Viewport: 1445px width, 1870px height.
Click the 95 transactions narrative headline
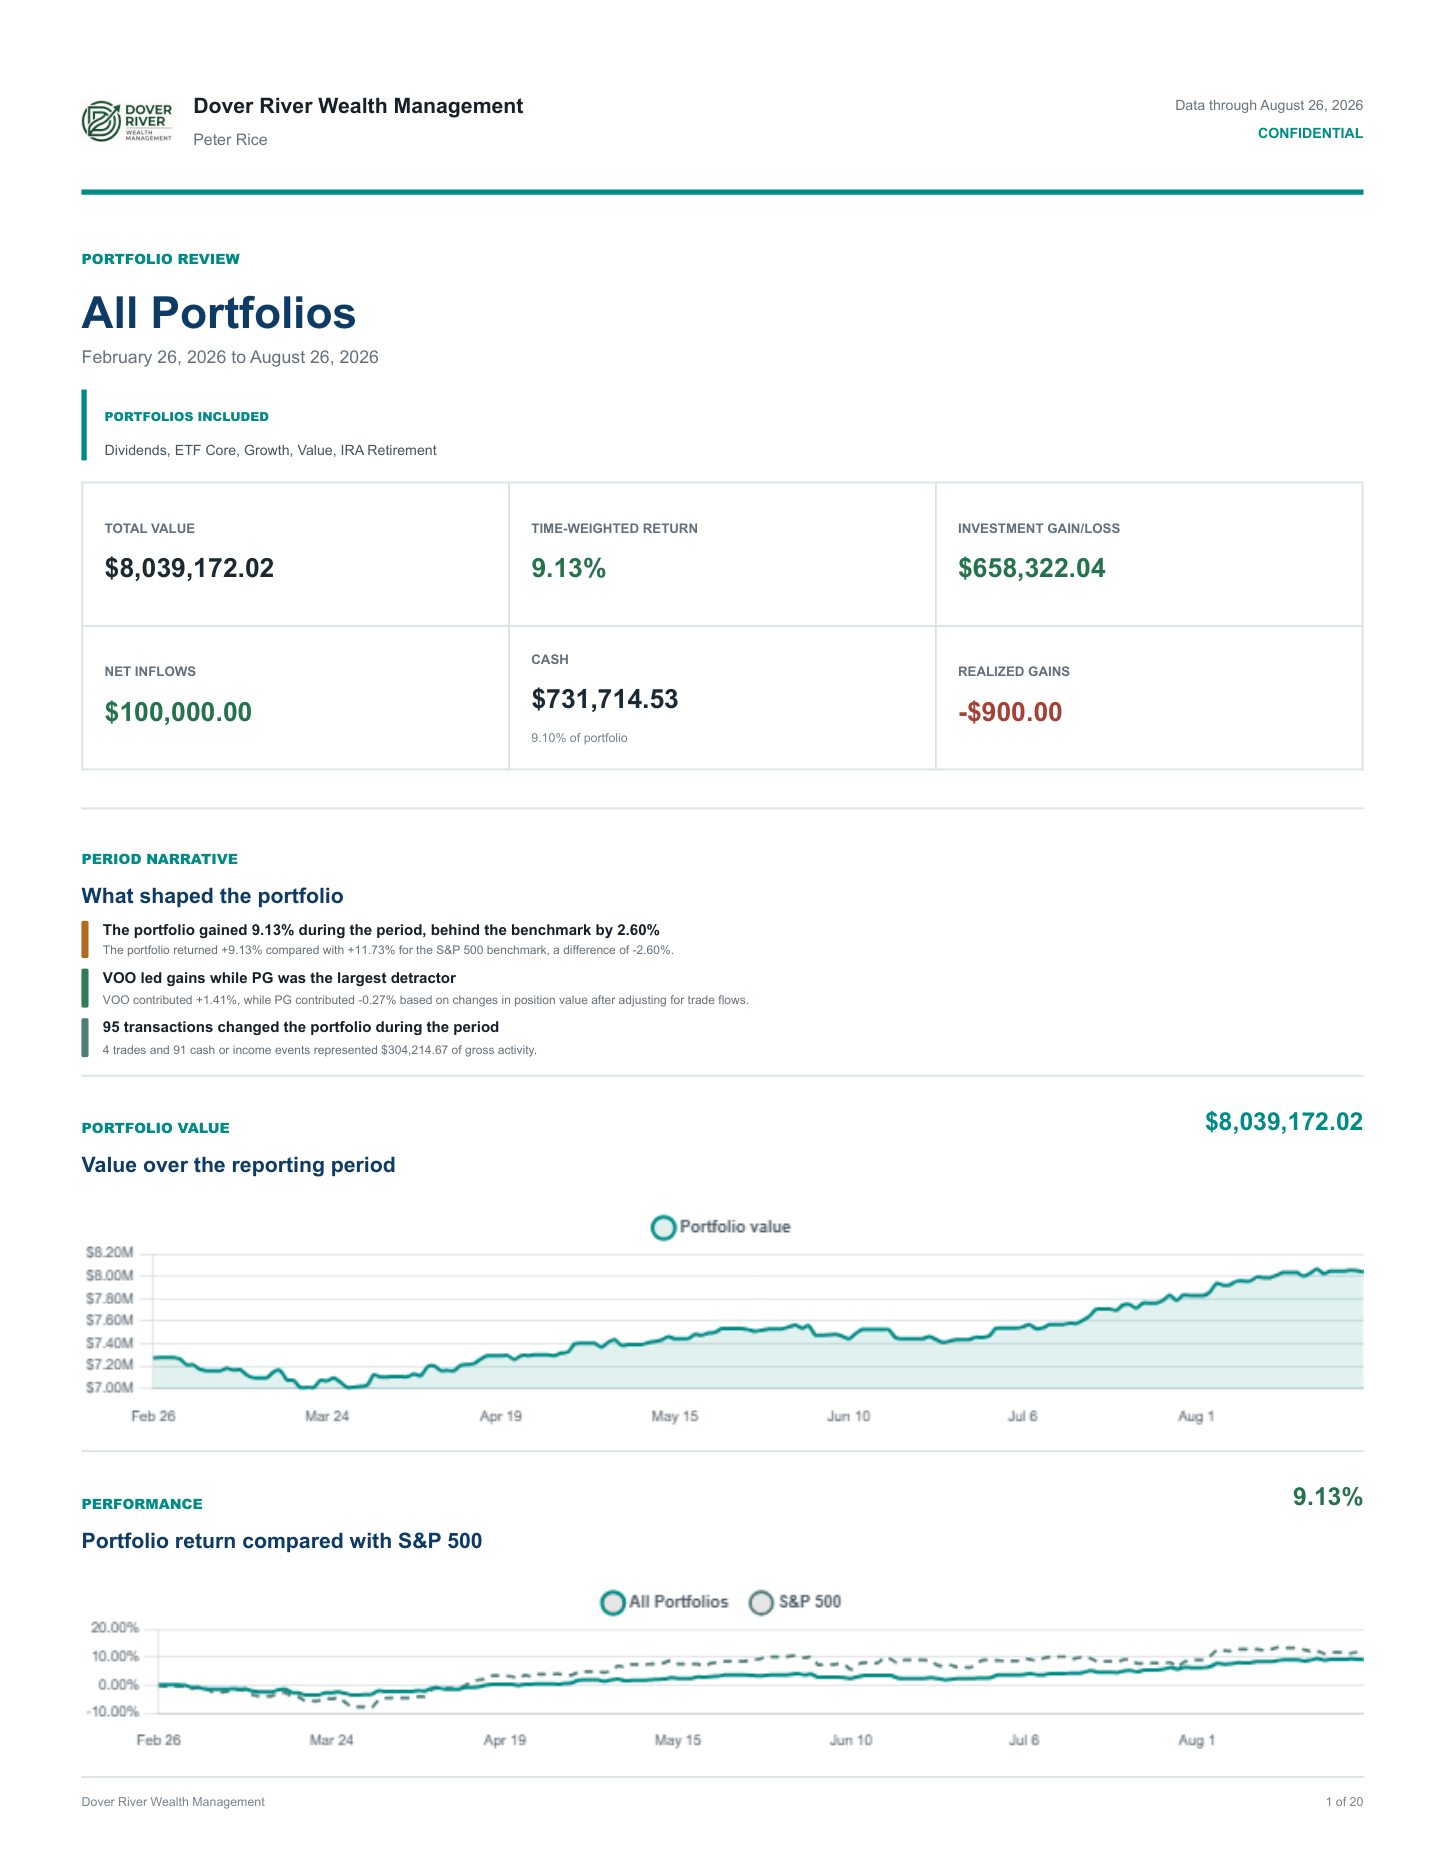[x=301, y=1027]
